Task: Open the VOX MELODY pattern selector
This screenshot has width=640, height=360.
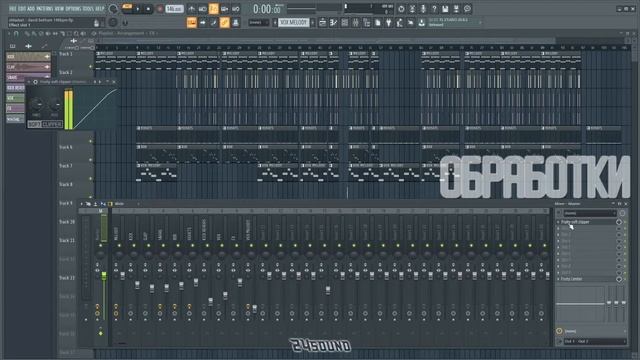Action: [293, 22]
